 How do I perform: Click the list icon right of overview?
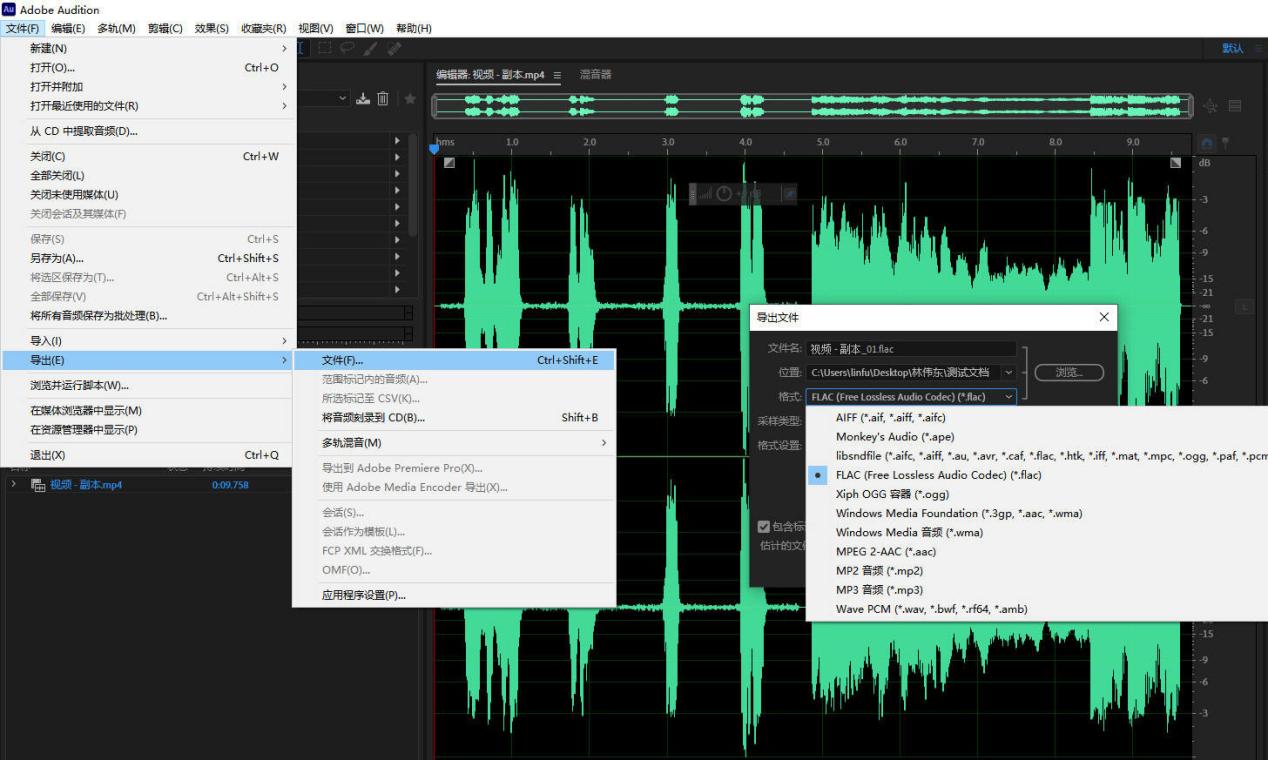1235,106
